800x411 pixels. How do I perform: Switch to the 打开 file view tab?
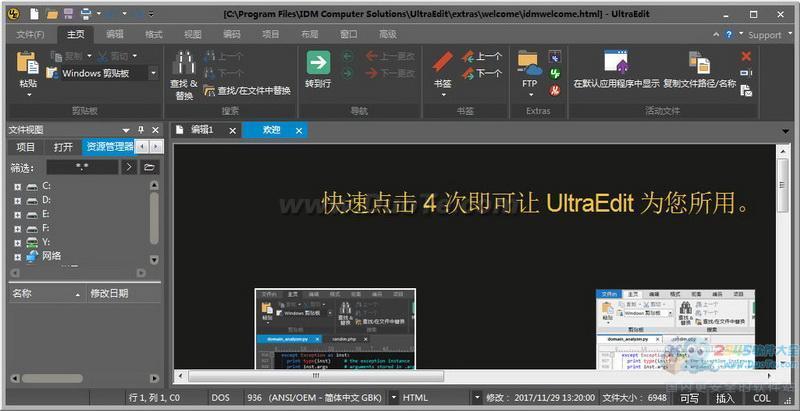(x=63, y=147)
